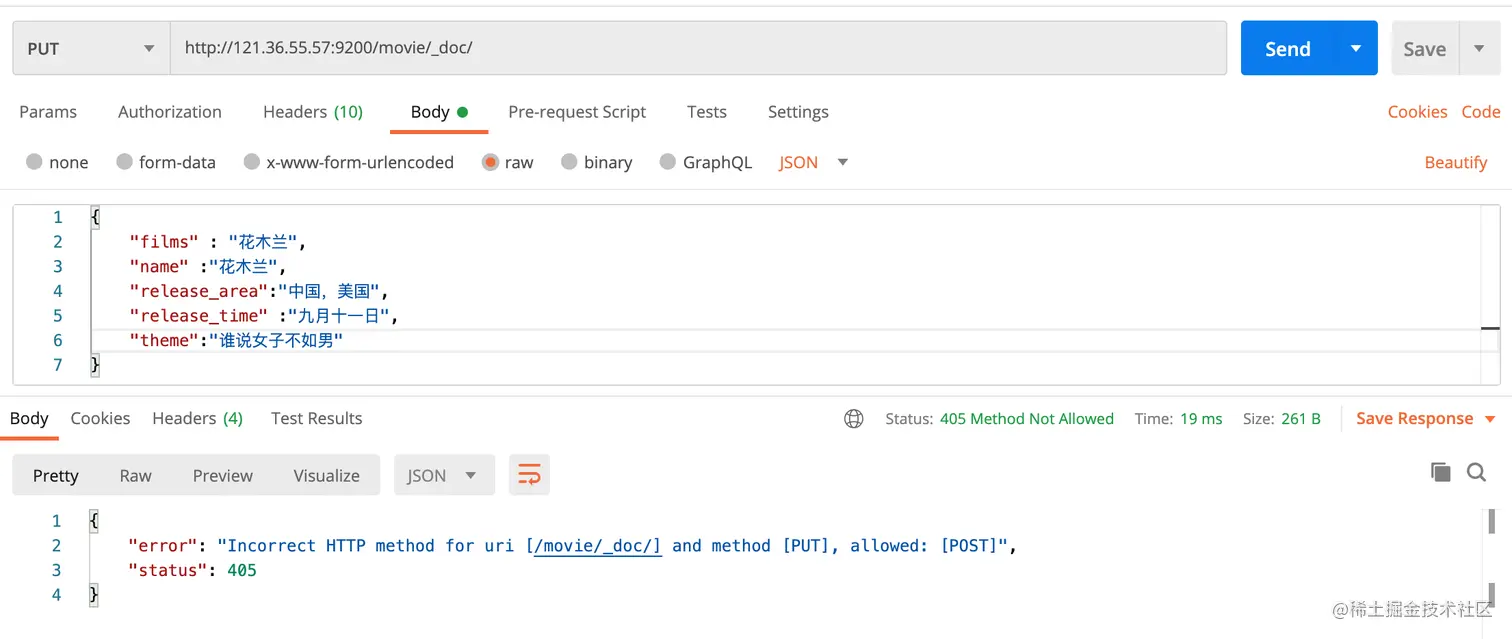The width and height of the screenshot is (1512, 639).
Task: Open the response Headers (4) tab
Action: [197, 418]
